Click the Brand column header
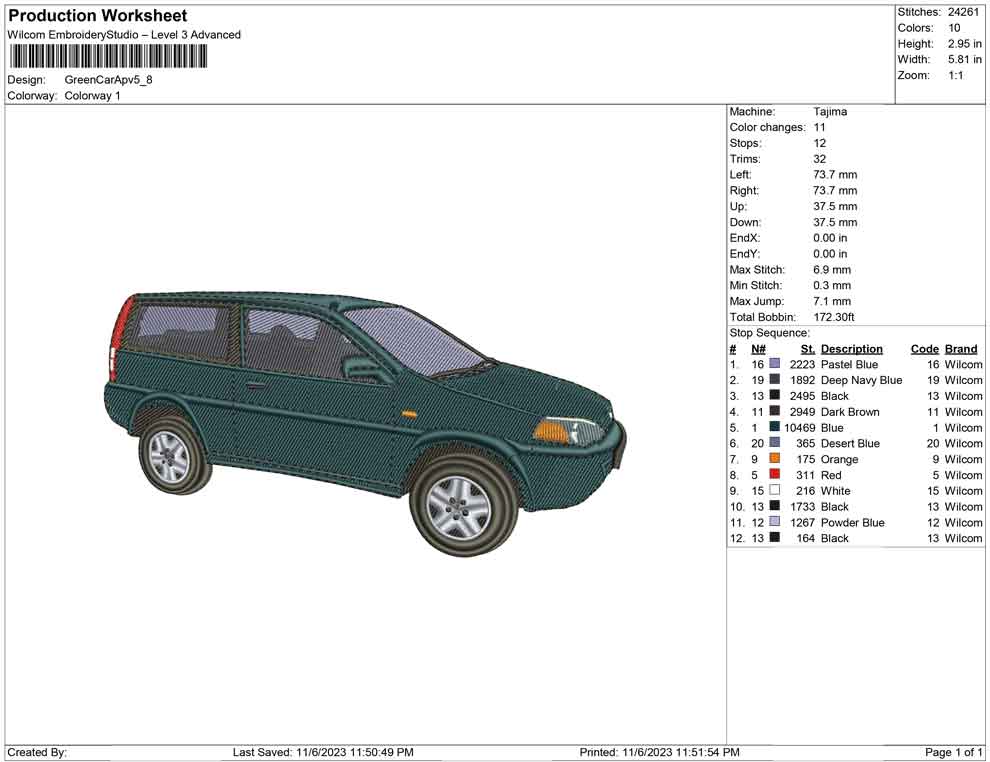Screen dimensions: 990x762 point(960,348)
